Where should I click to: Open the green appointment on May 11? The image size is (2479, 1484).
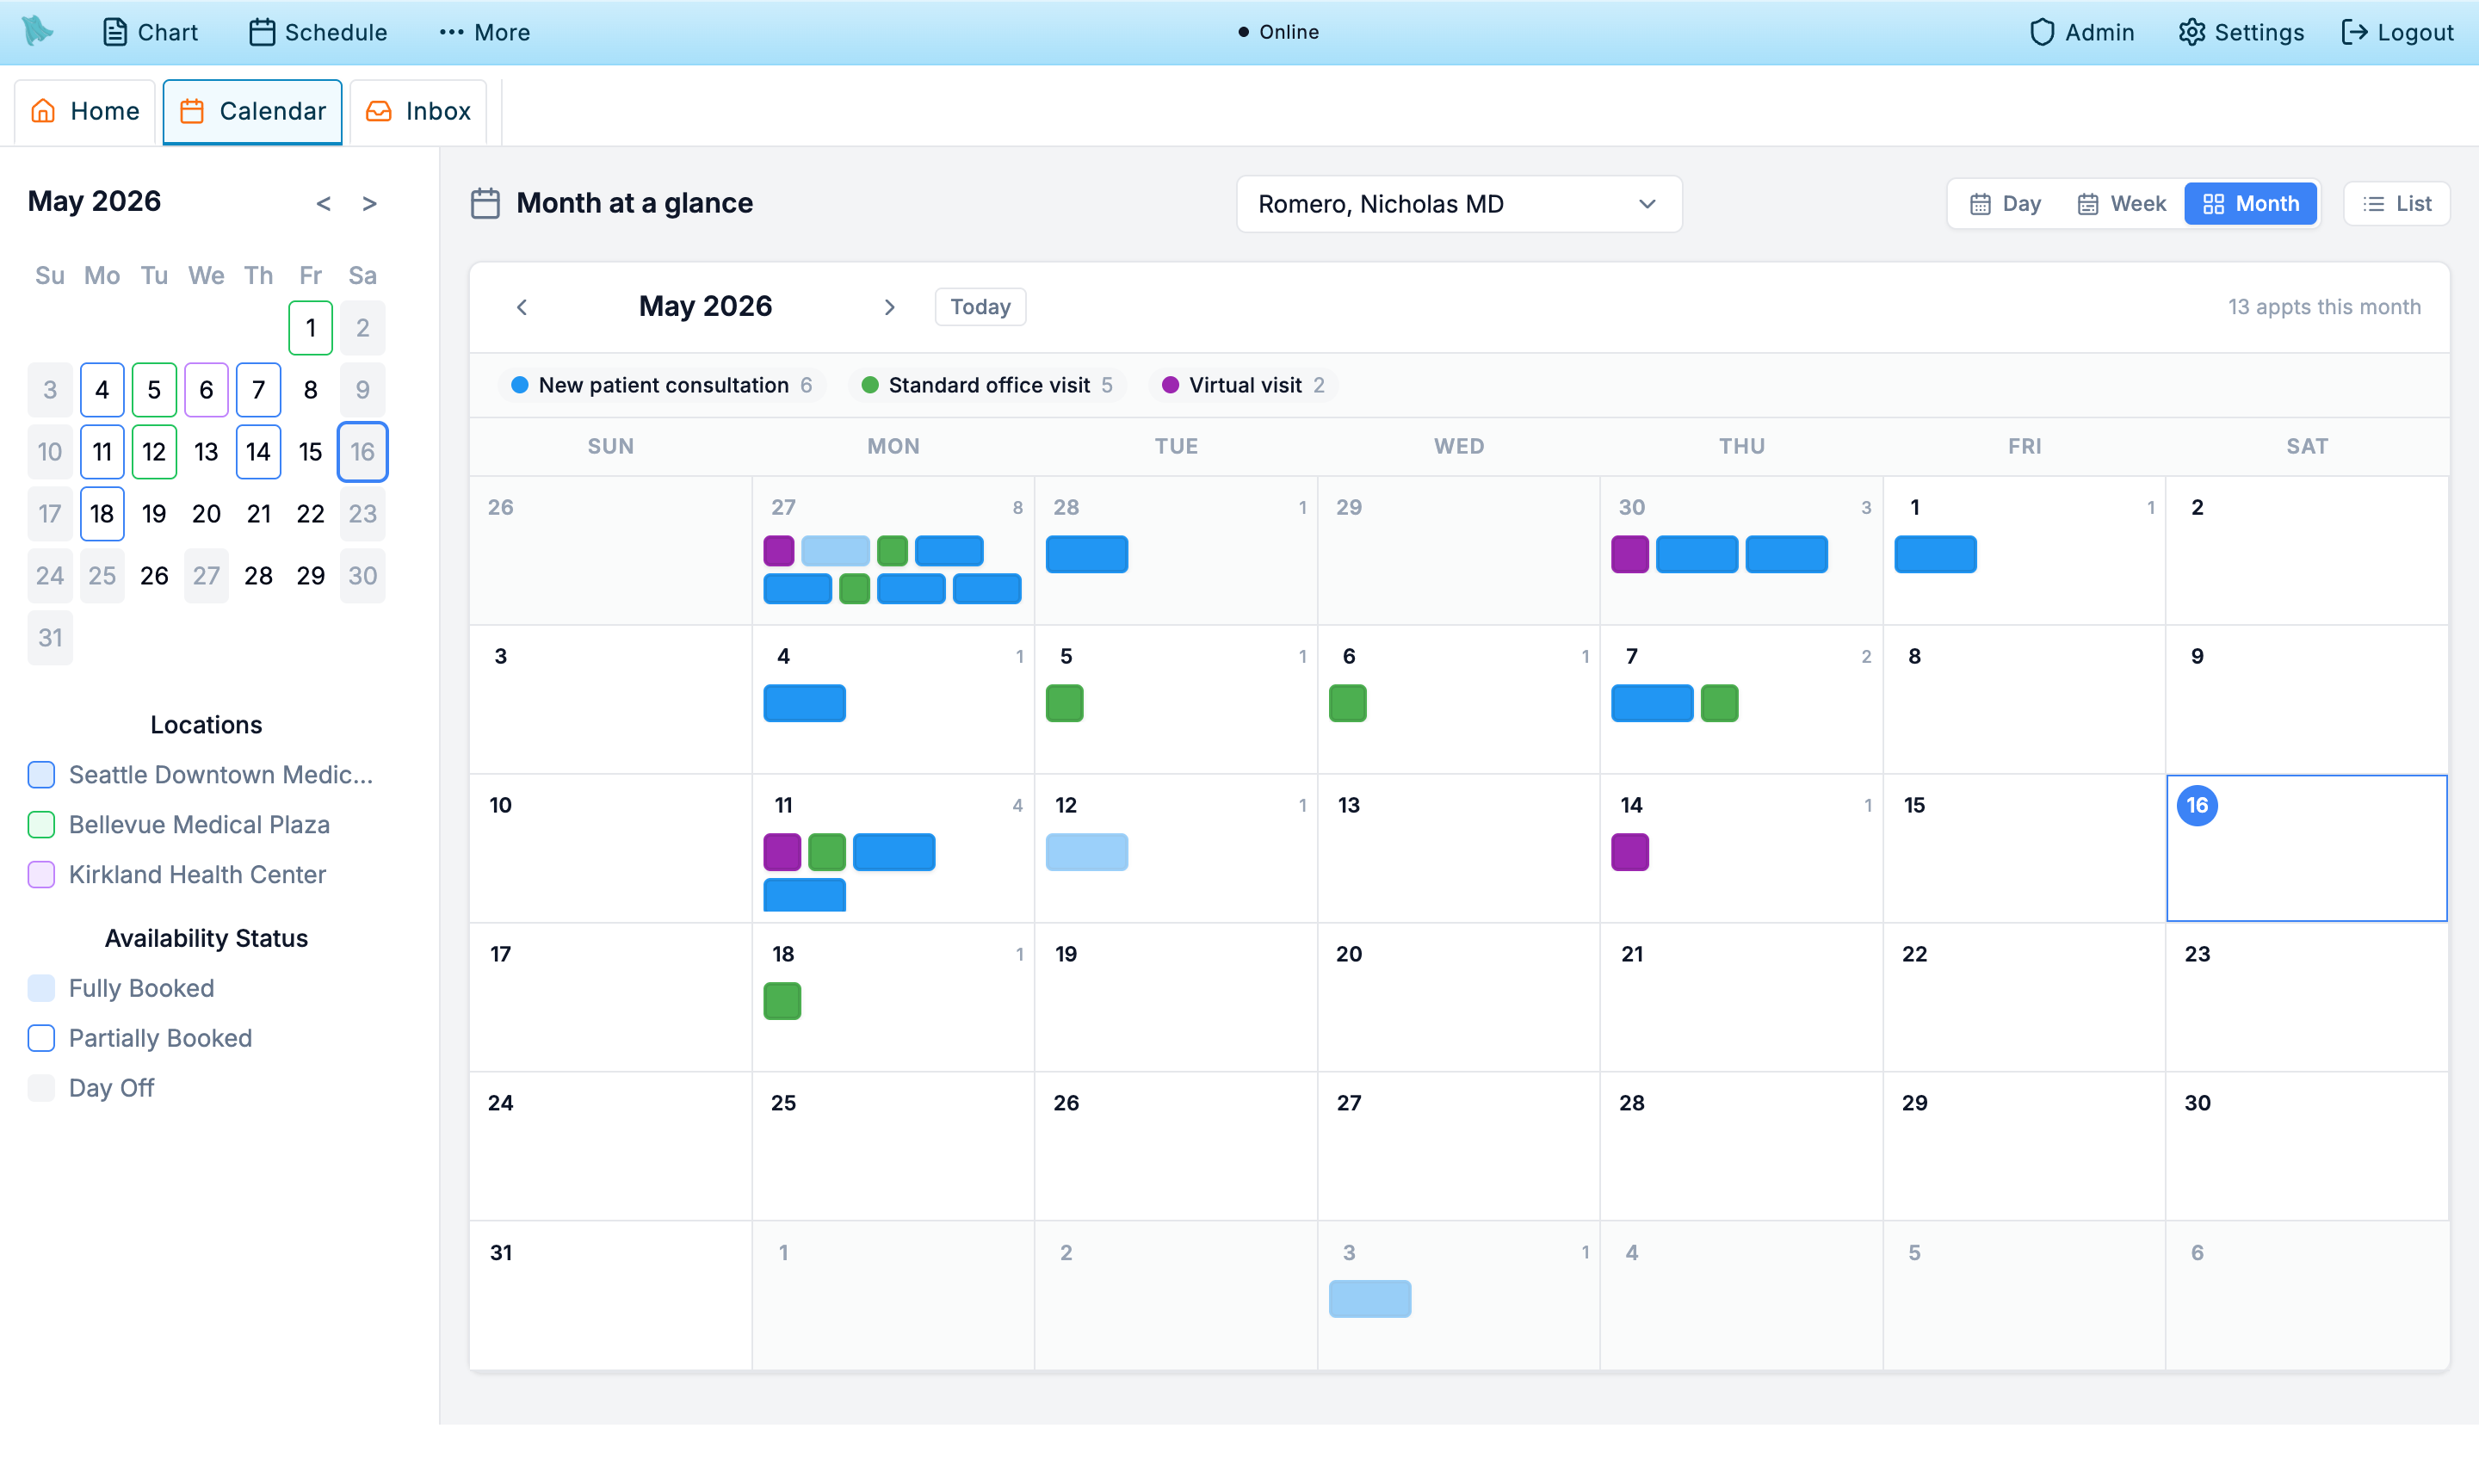(827, 852)
